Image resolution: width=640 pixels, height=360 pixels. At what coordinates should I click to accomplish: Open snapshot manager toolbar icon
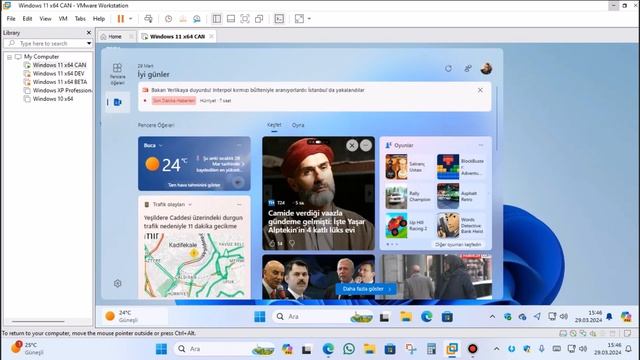tap(197, 19)
